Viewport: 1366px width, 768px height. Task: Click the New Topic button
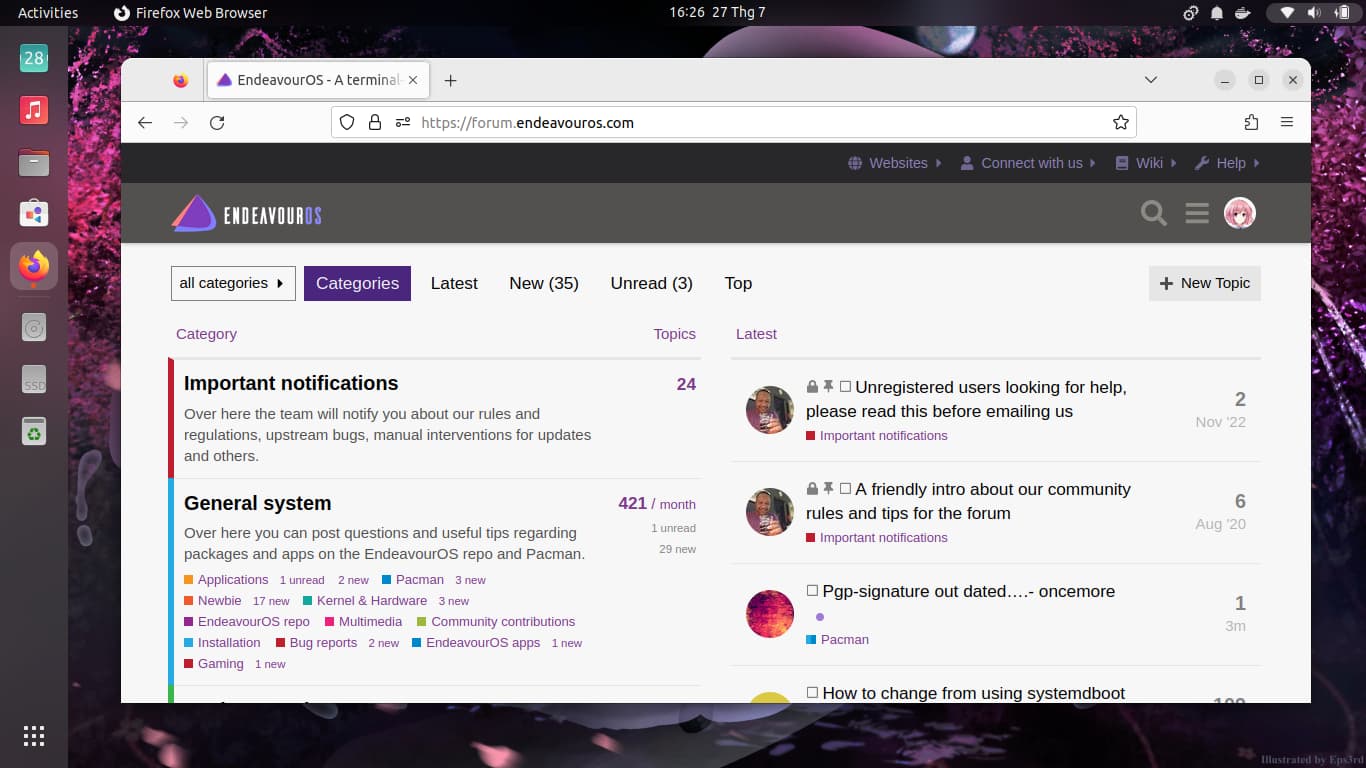click(x=1204, y=283)
